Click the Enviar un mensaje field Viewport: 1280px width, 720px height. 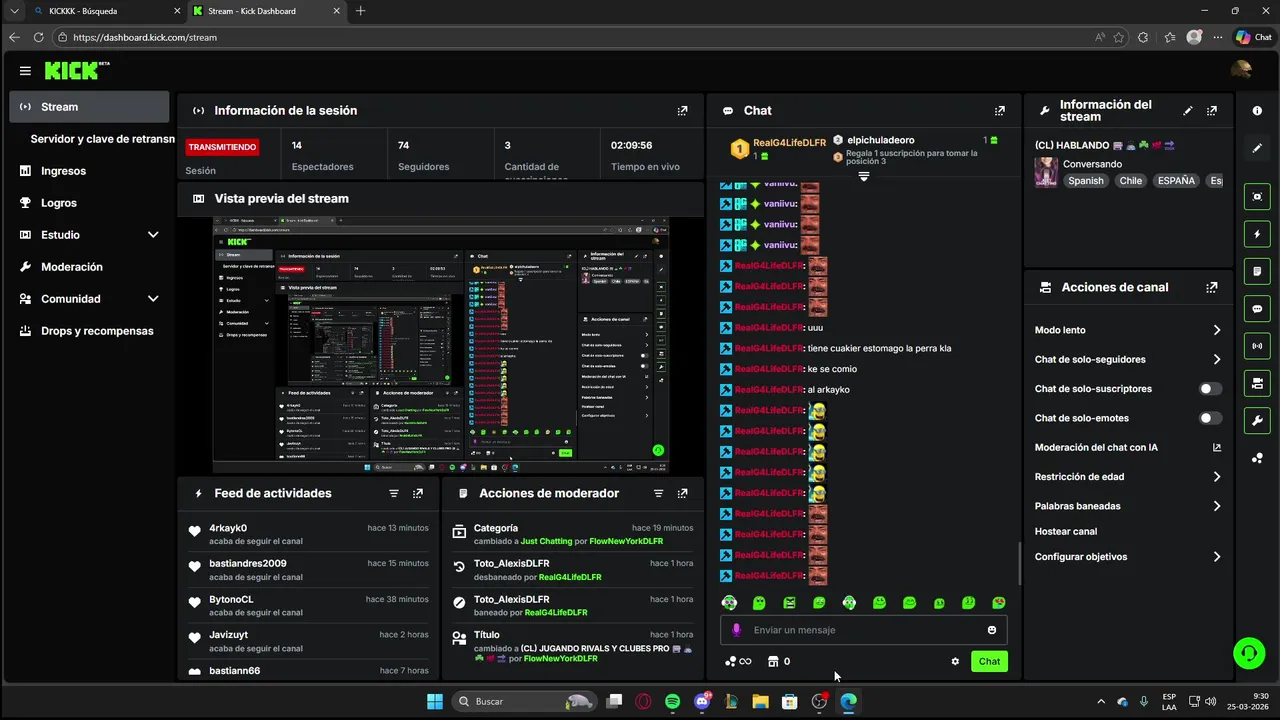click(863, 630)
